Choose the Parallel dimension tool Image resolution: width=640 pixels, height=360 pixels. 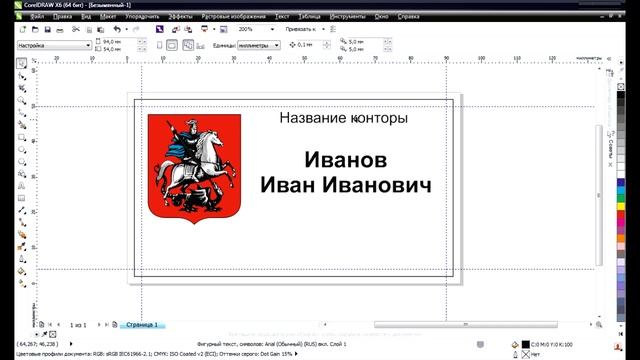tap(22, 210)
